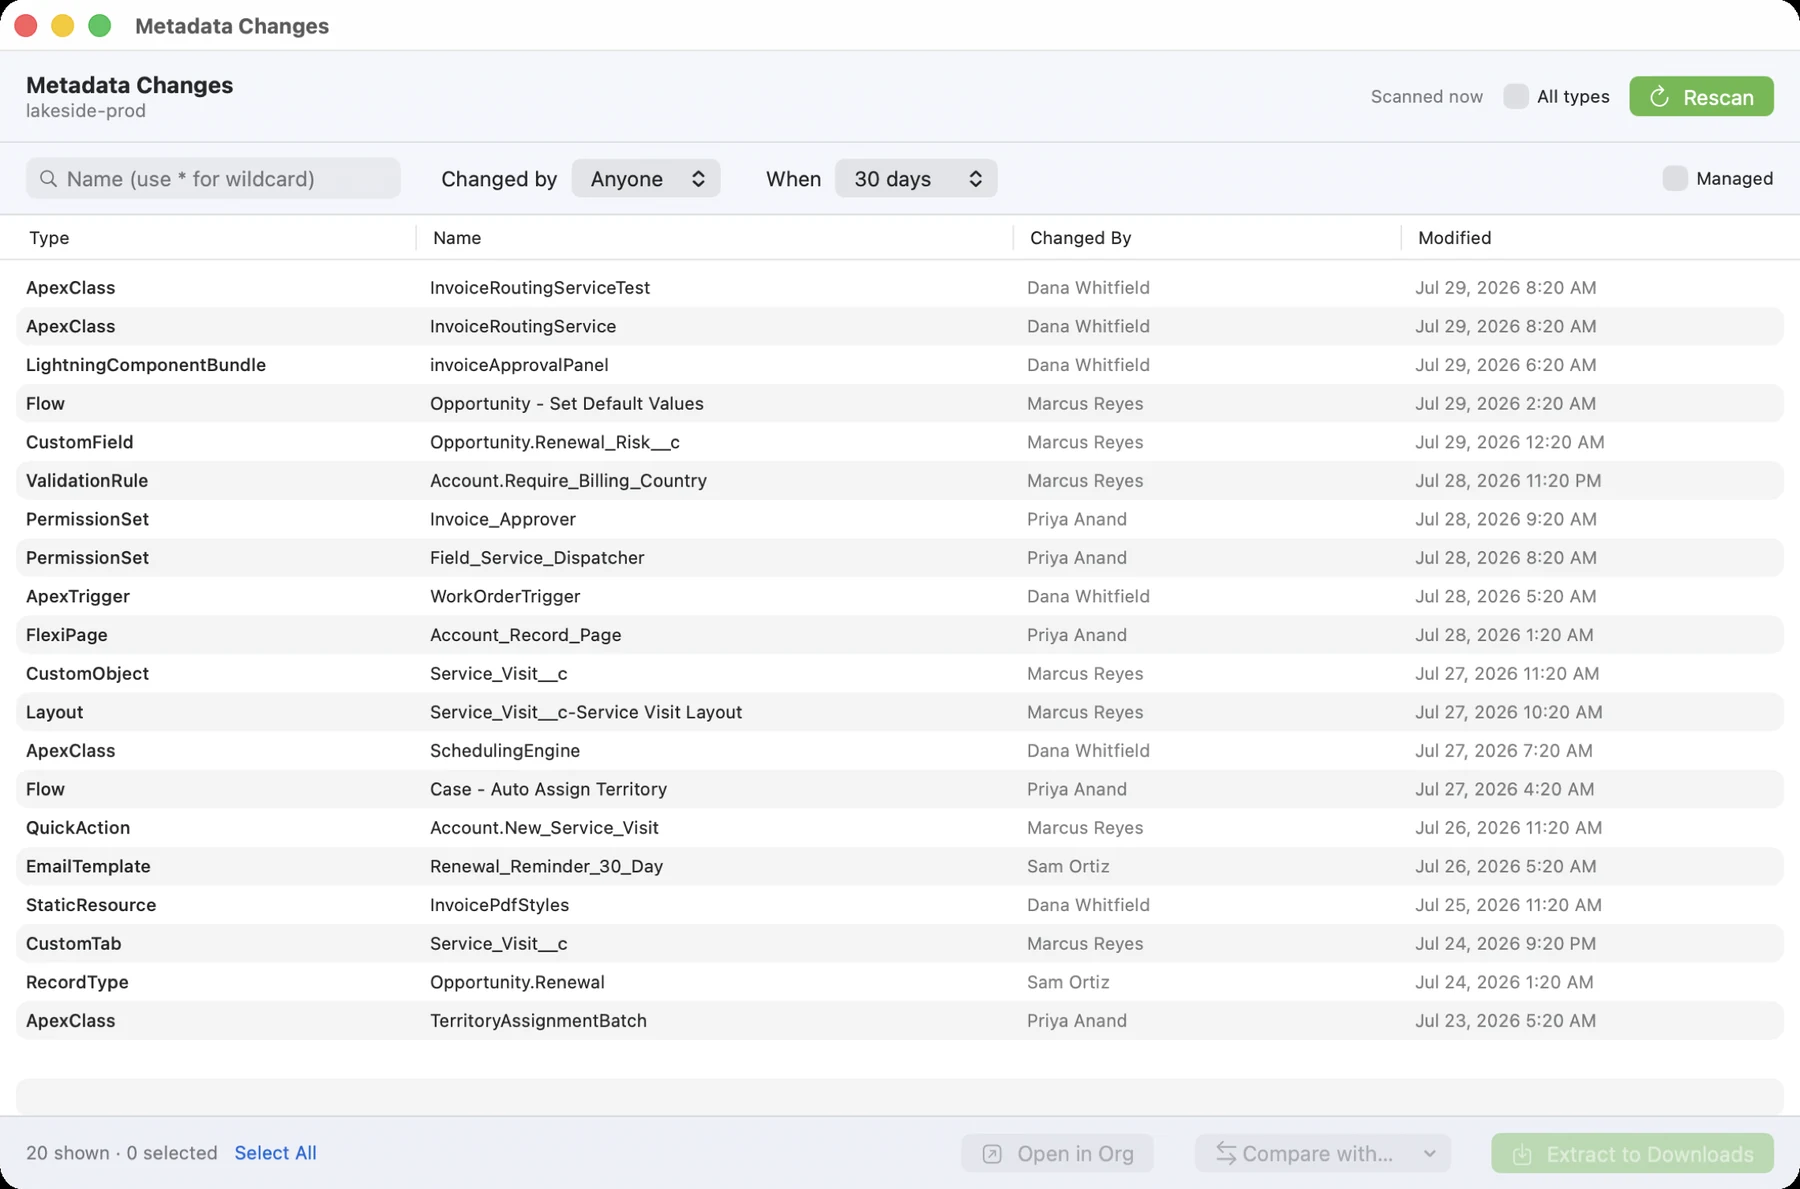Click the Scanned now status text
Screen dimensions: 1800x1189
tap(1427, 97)
